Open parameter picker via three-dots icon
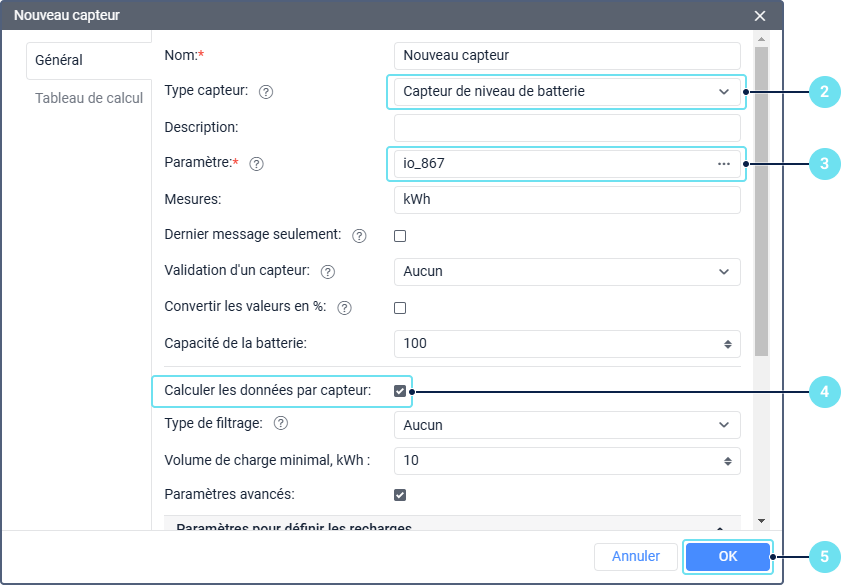 (724, 163)
